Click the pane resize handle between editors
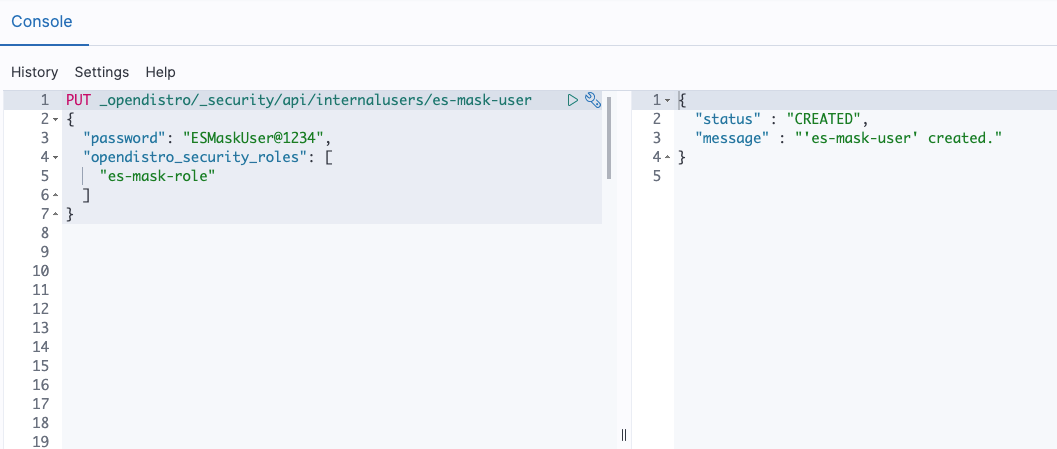1057x449 pixels. [x=624, y=434]
